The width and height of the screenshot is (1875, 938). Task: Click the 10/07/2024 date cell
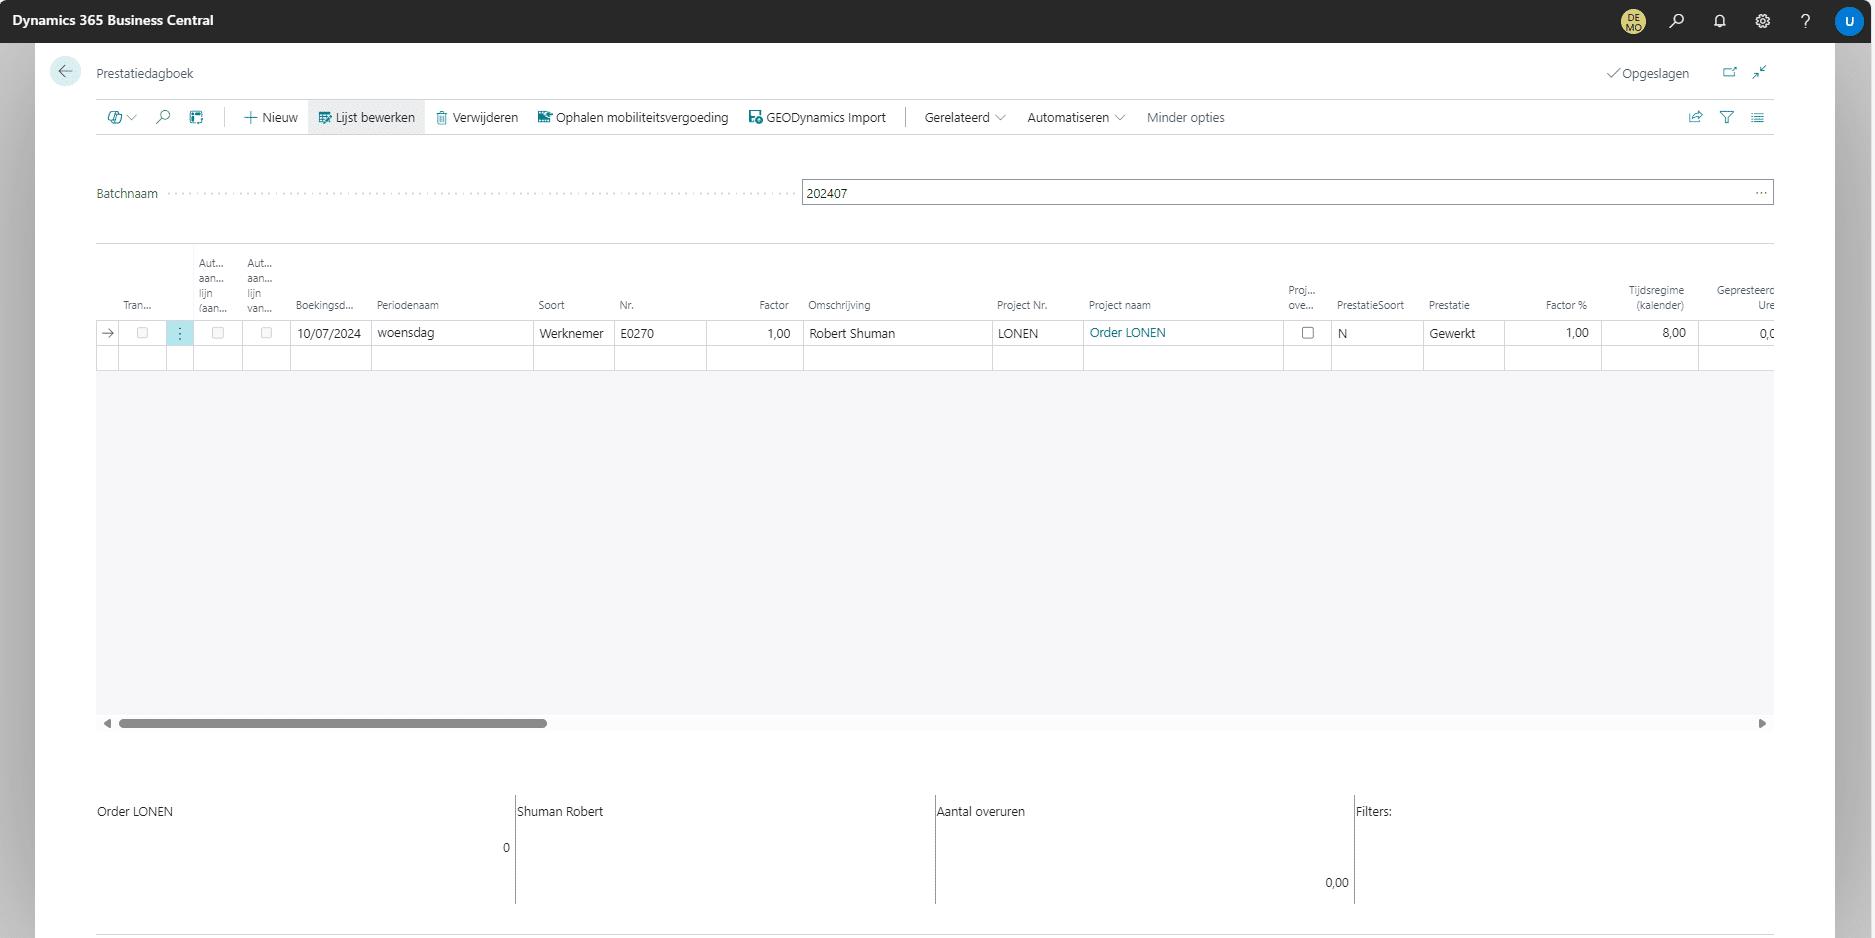330,333
